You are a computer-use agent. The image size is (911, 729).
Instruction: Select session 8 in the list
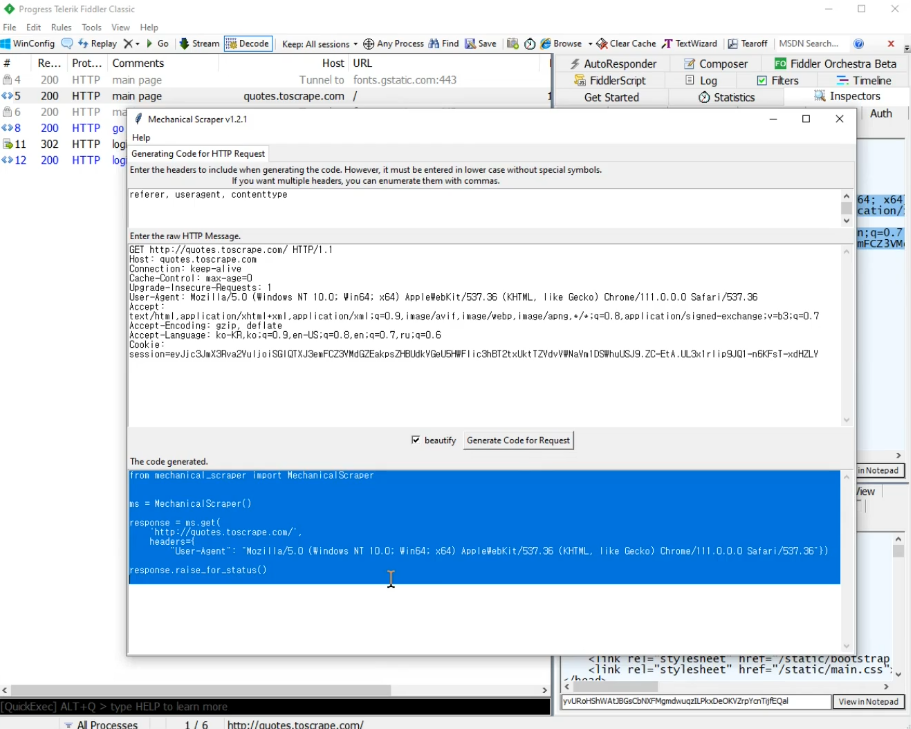63,128
